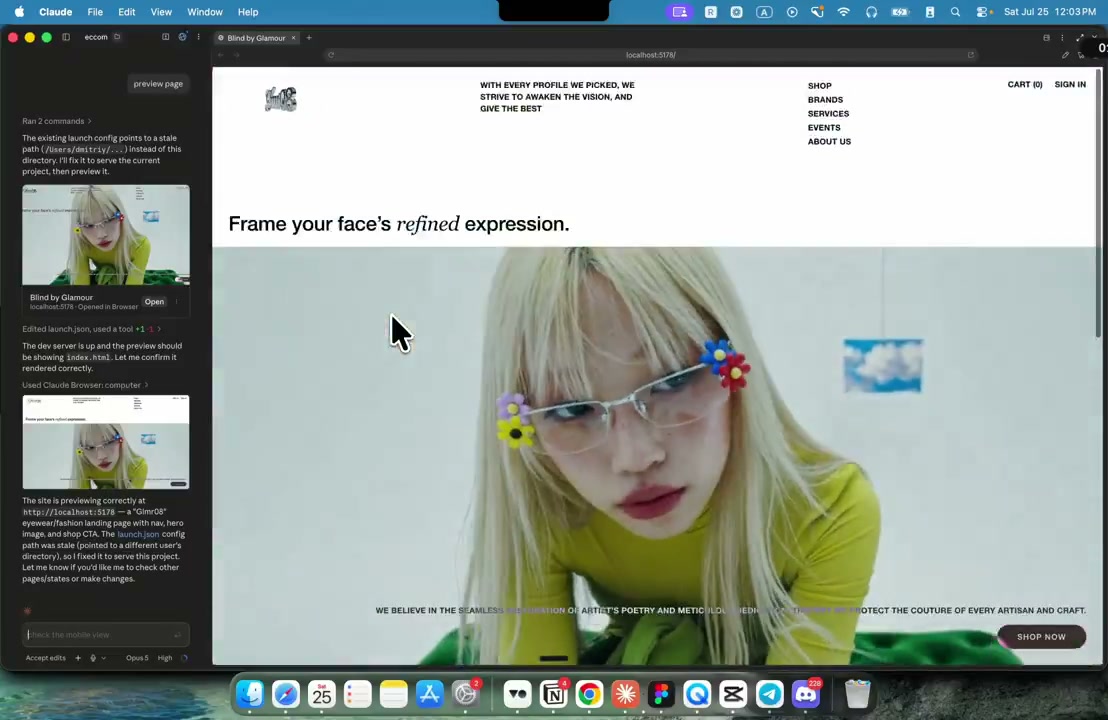The image size is (1108, 720).
Task: Toggle the Accept edits mode
Action: click(45, 658)
